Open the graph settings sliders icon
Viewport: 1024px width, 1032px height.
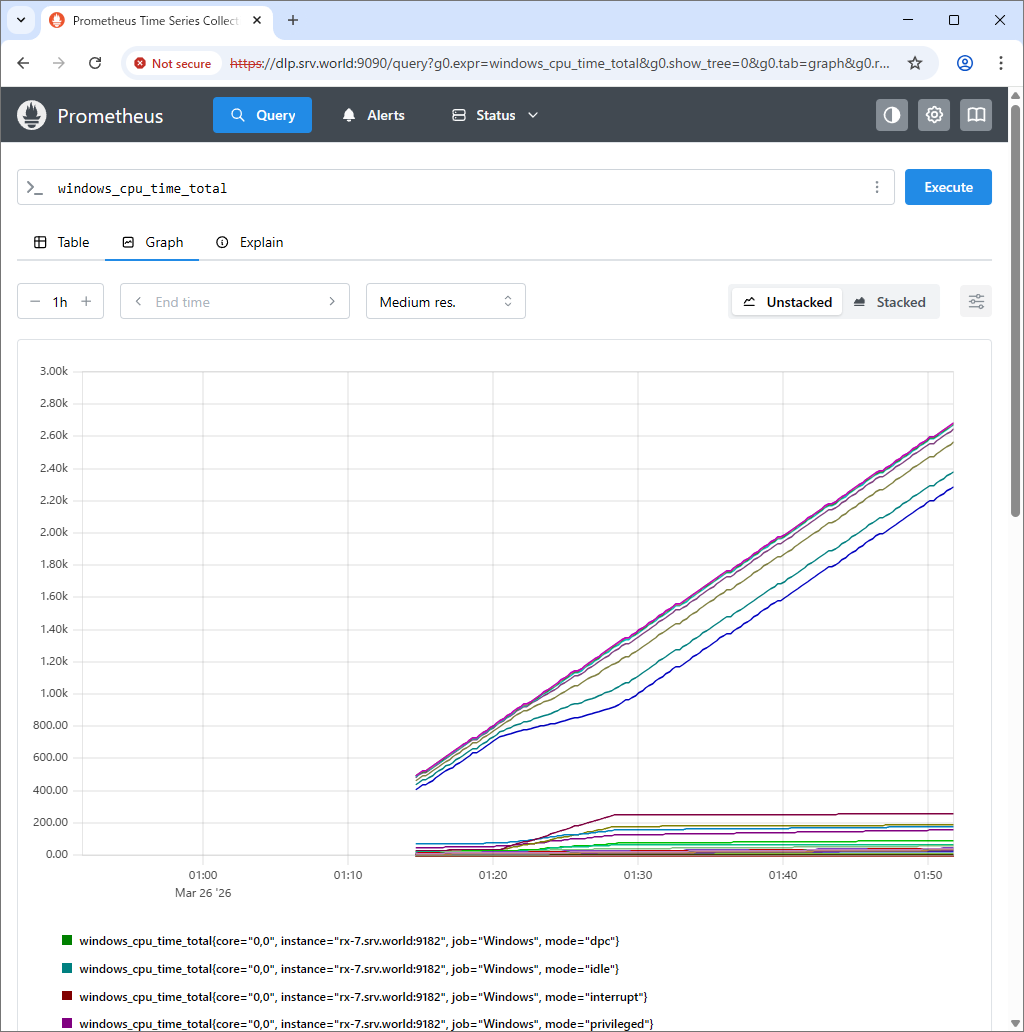point(976,301)
